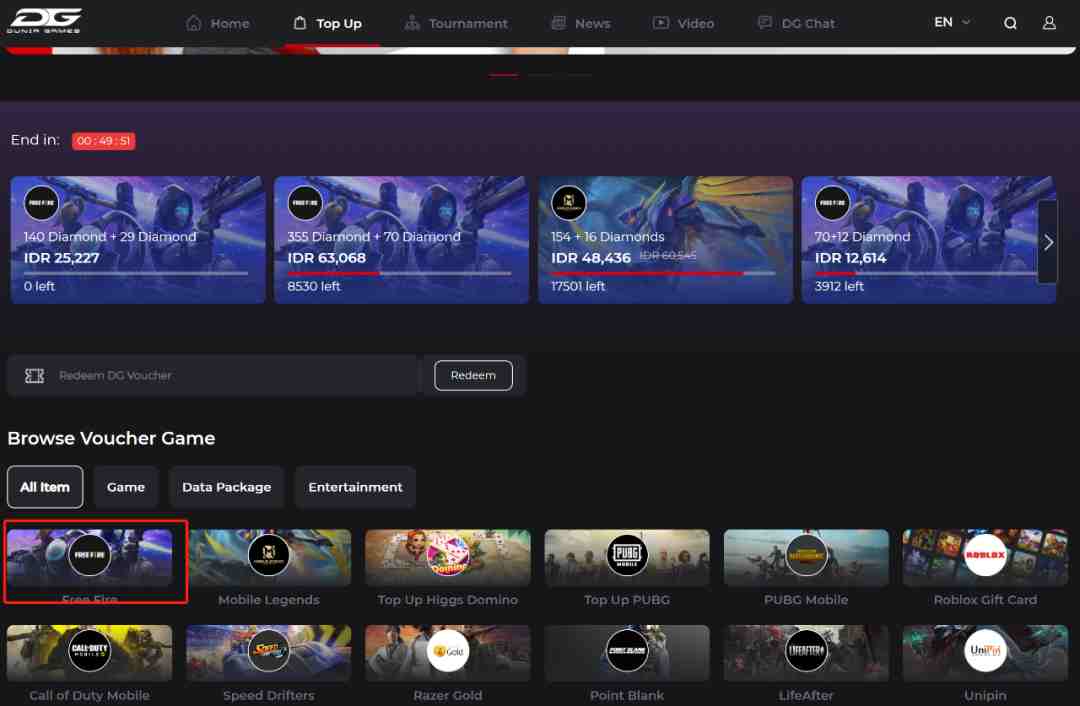This screenshot has height=706, width=1080.
Task: Open the search icon in header
Action: tap(1010, 23)
